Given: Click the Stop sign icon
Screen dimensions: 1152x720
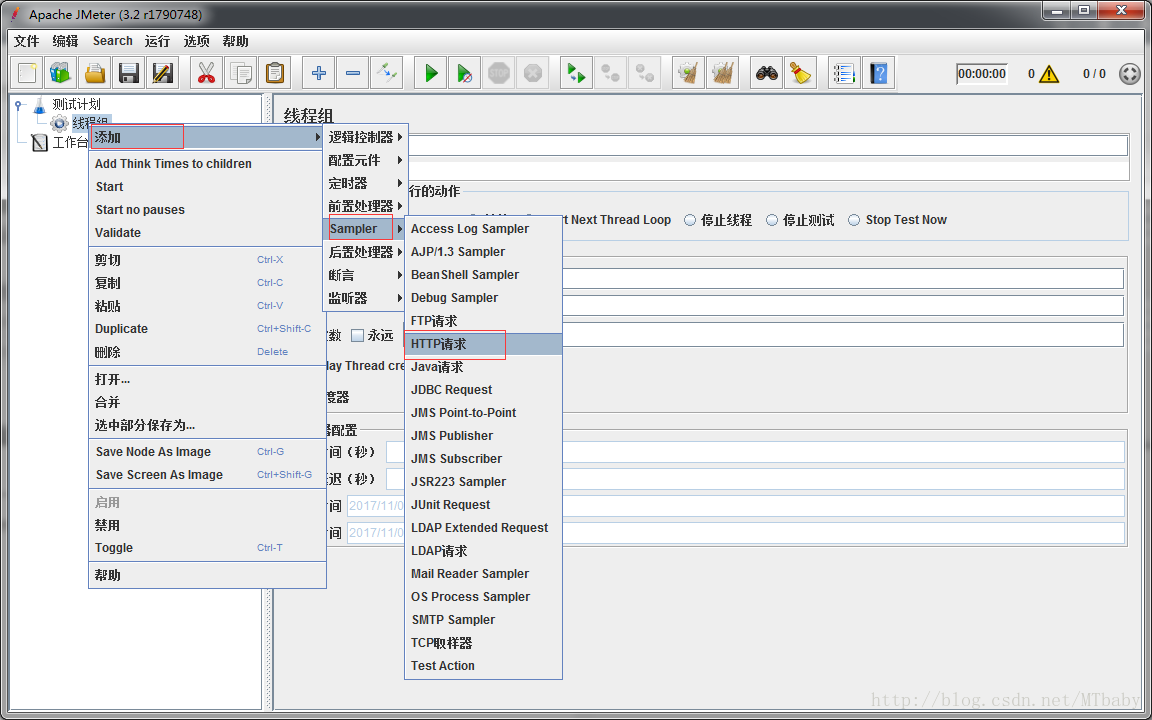Looking at the screenshot, I should 499,73.
